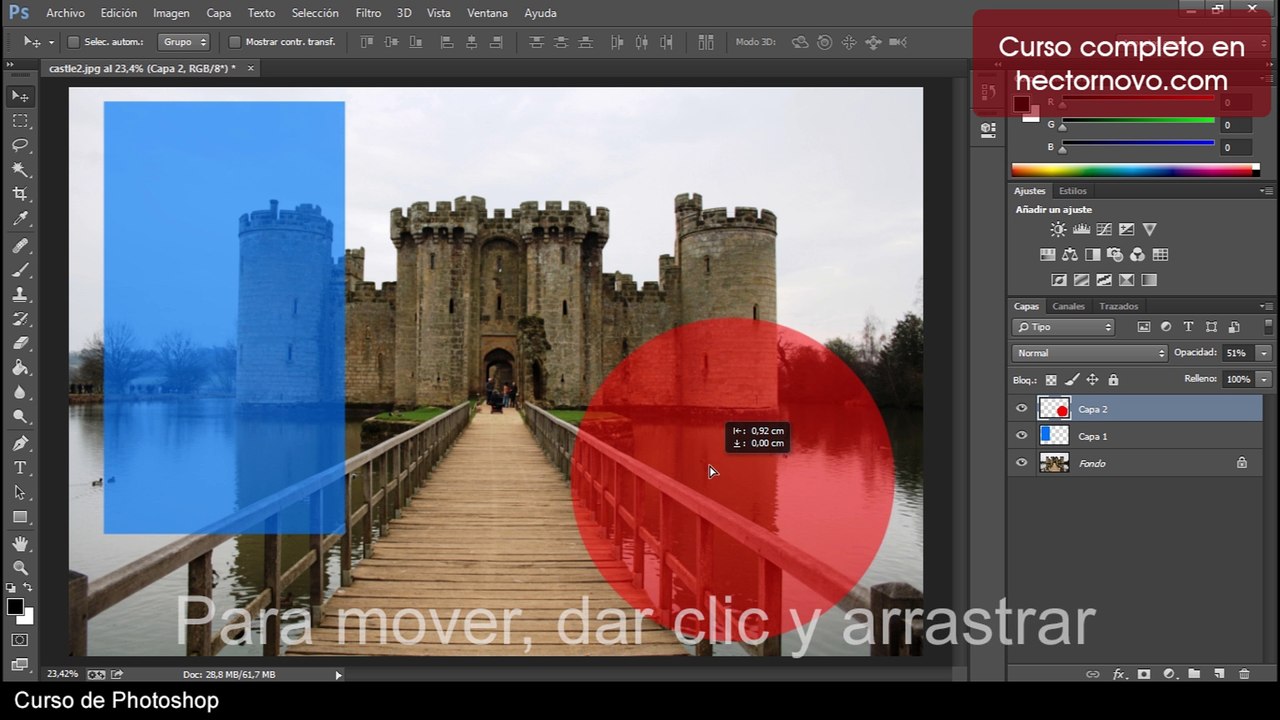Screen dimensions: 1280x720
Task: Select the Lasso tool
Action: click(x=20, y=145)
